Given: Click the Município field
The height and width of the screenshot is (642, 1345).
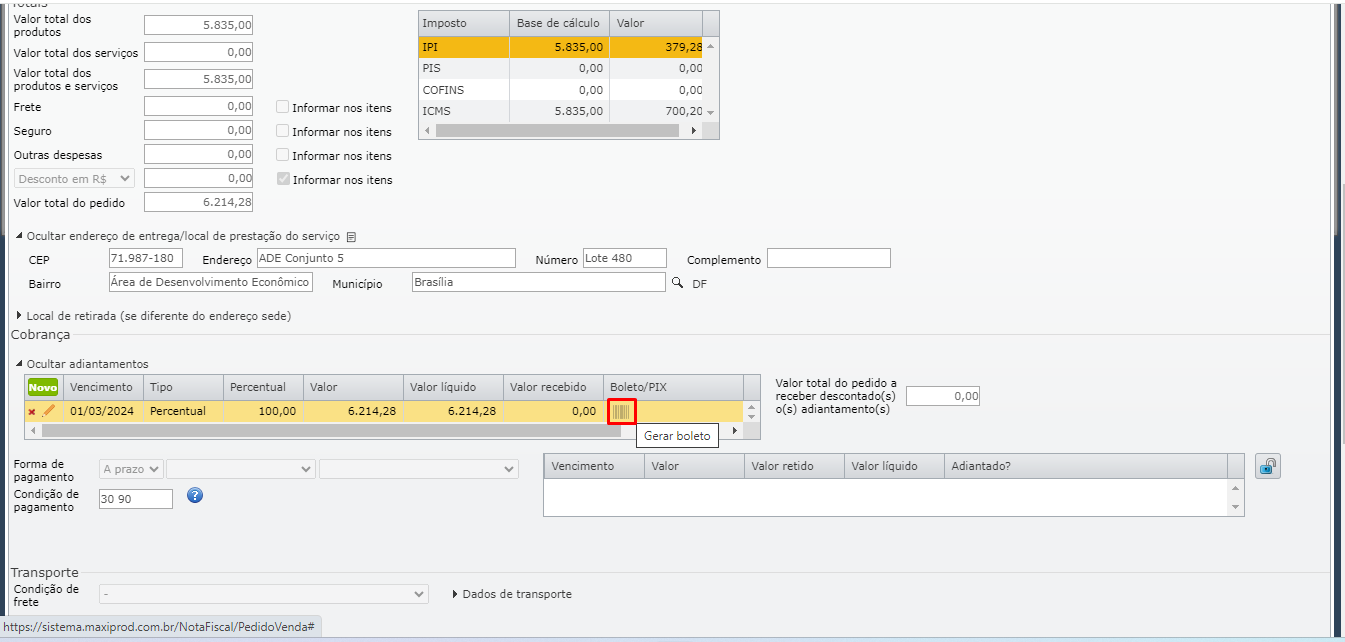Looking at the screenshot, I should (538, 282).
